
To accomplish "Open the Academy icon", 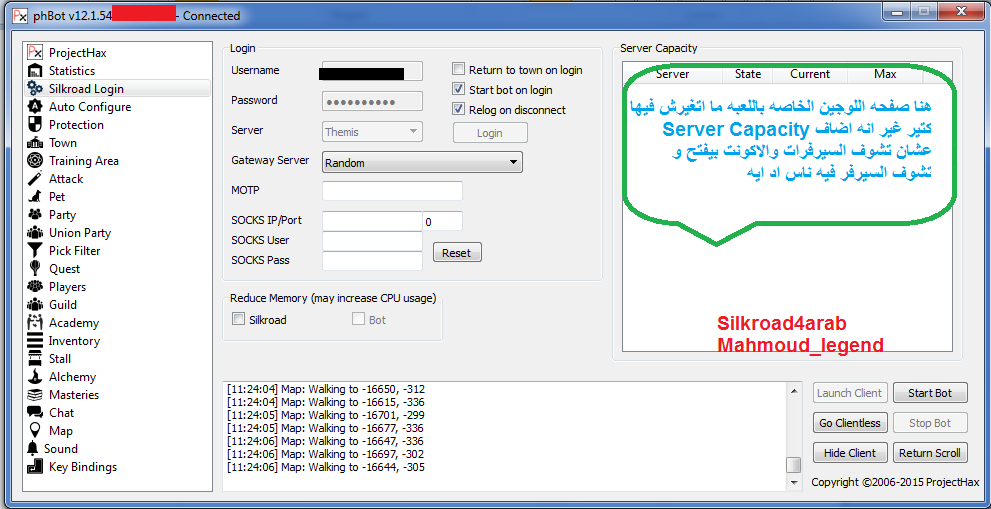I will pos(35,323).
